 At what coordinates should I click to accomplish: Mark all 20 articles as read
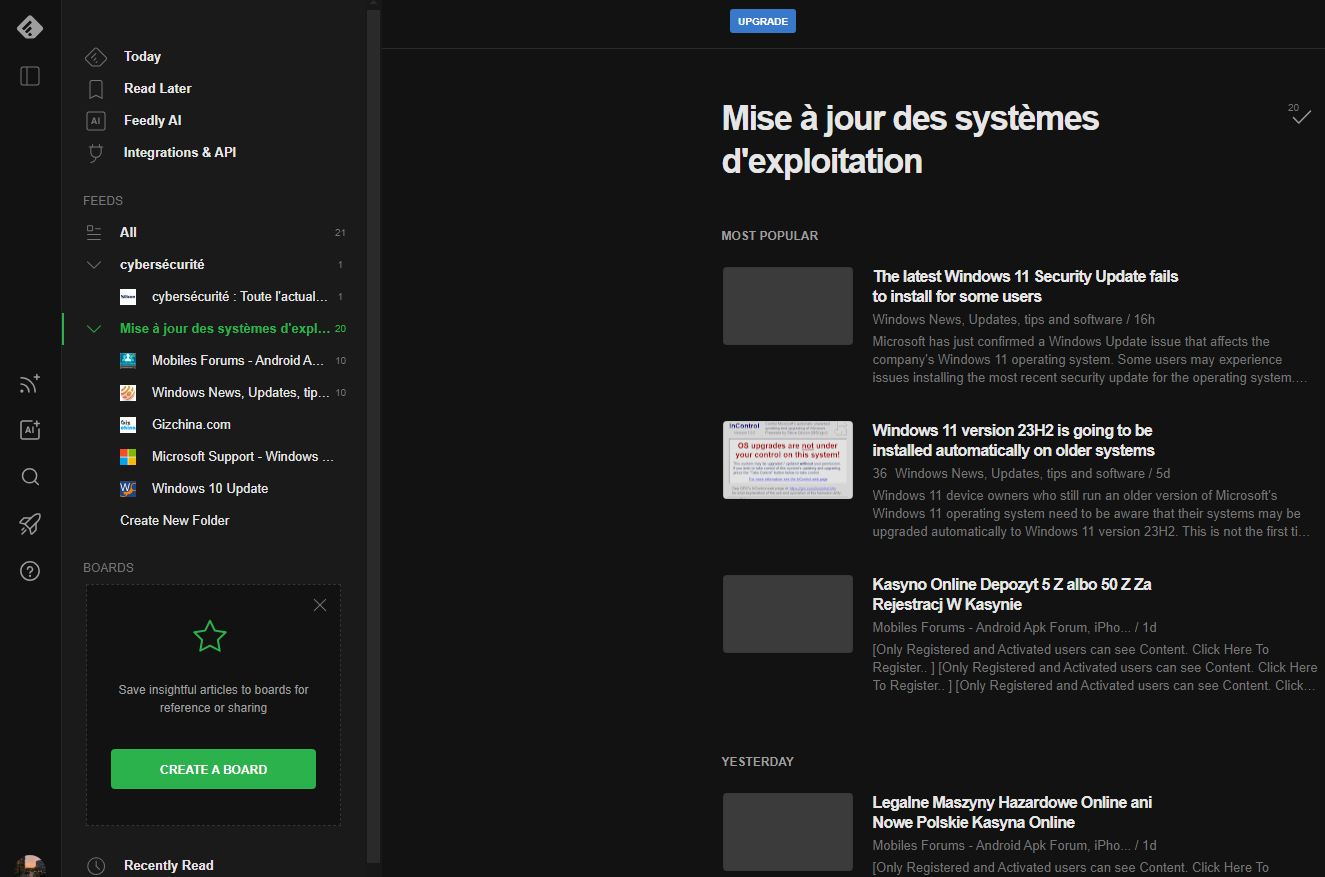1300,117
